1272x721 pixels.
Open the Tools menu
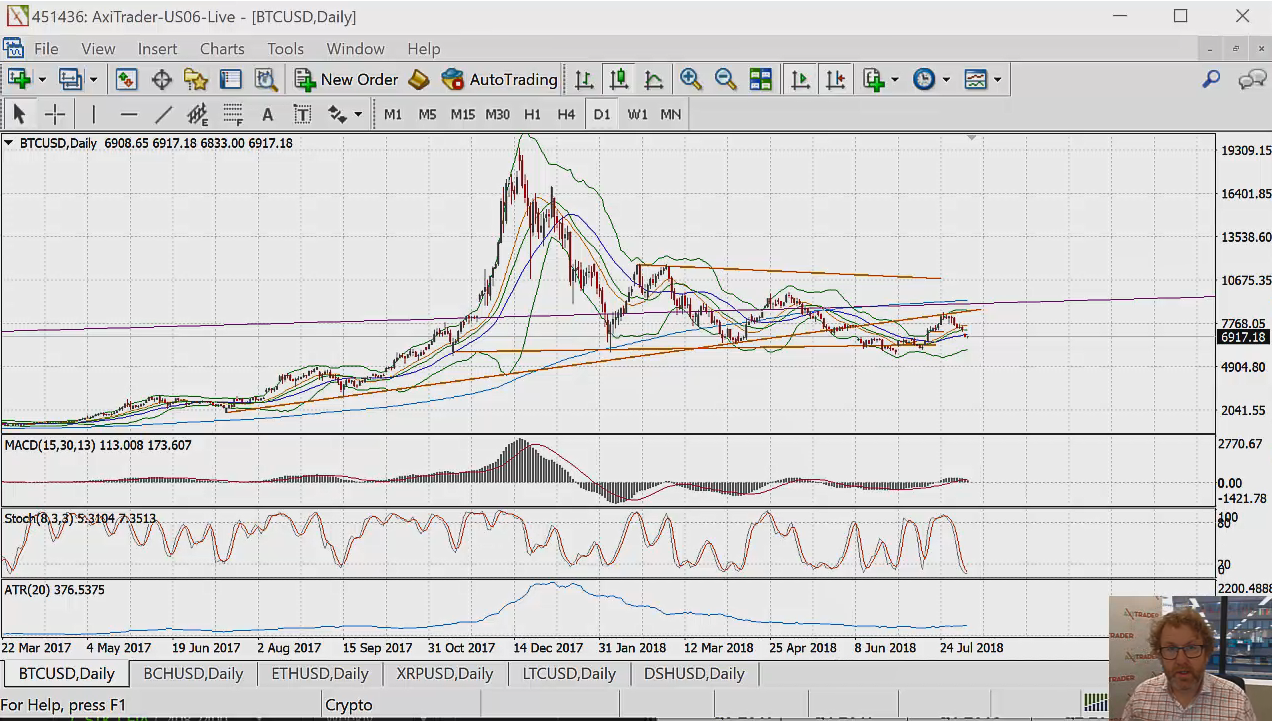[x=285, y=48]
